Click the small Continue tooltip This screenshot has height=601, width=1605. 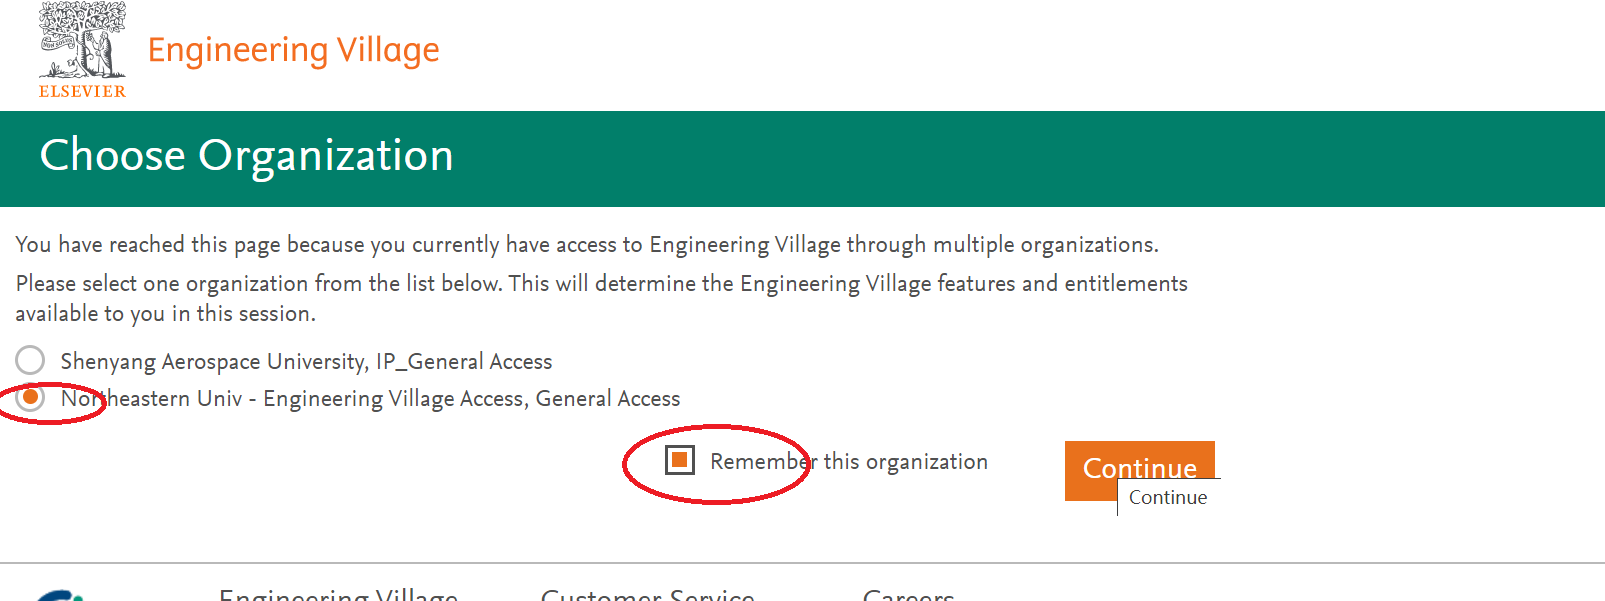(x=1167, y=498)
